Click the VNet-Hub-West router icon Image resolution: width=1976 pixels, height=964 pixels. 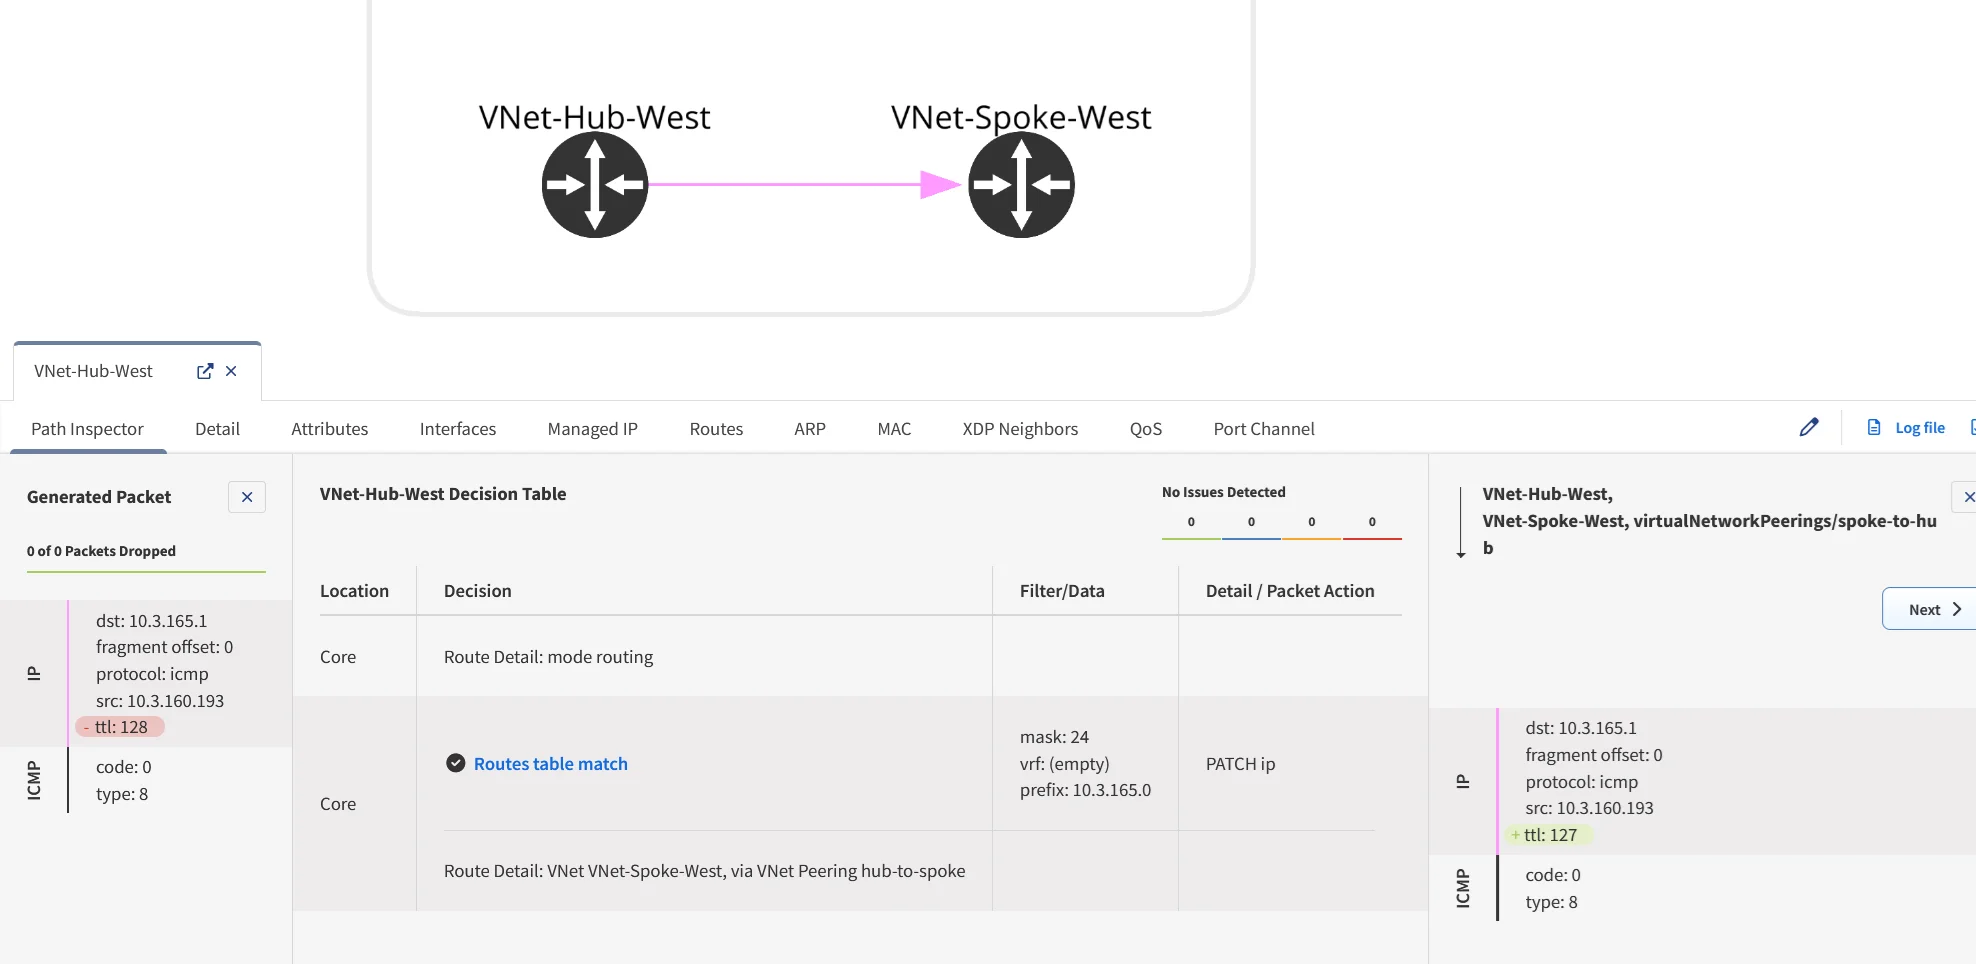595,185
